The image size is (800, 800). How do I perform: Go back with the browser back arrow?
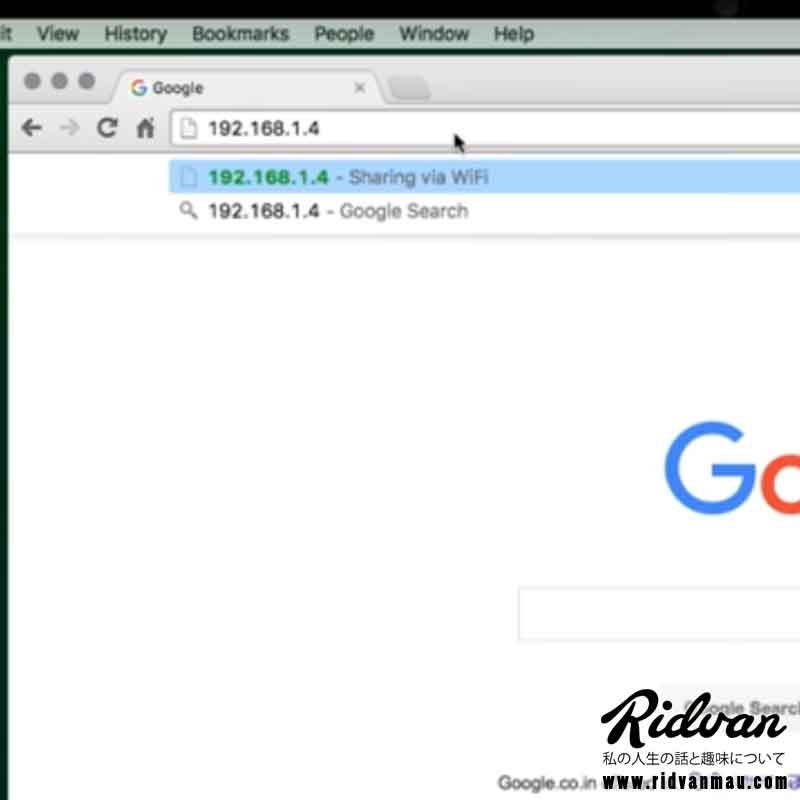[32, 128]
